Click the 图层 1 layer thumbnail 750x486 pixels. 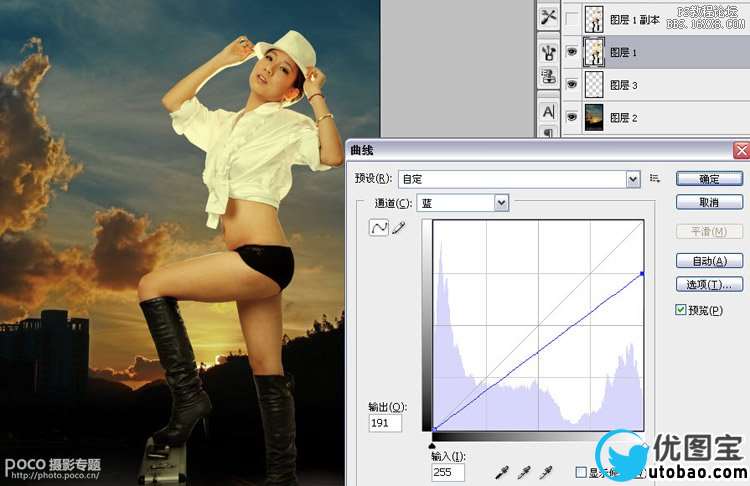[594, 52]
